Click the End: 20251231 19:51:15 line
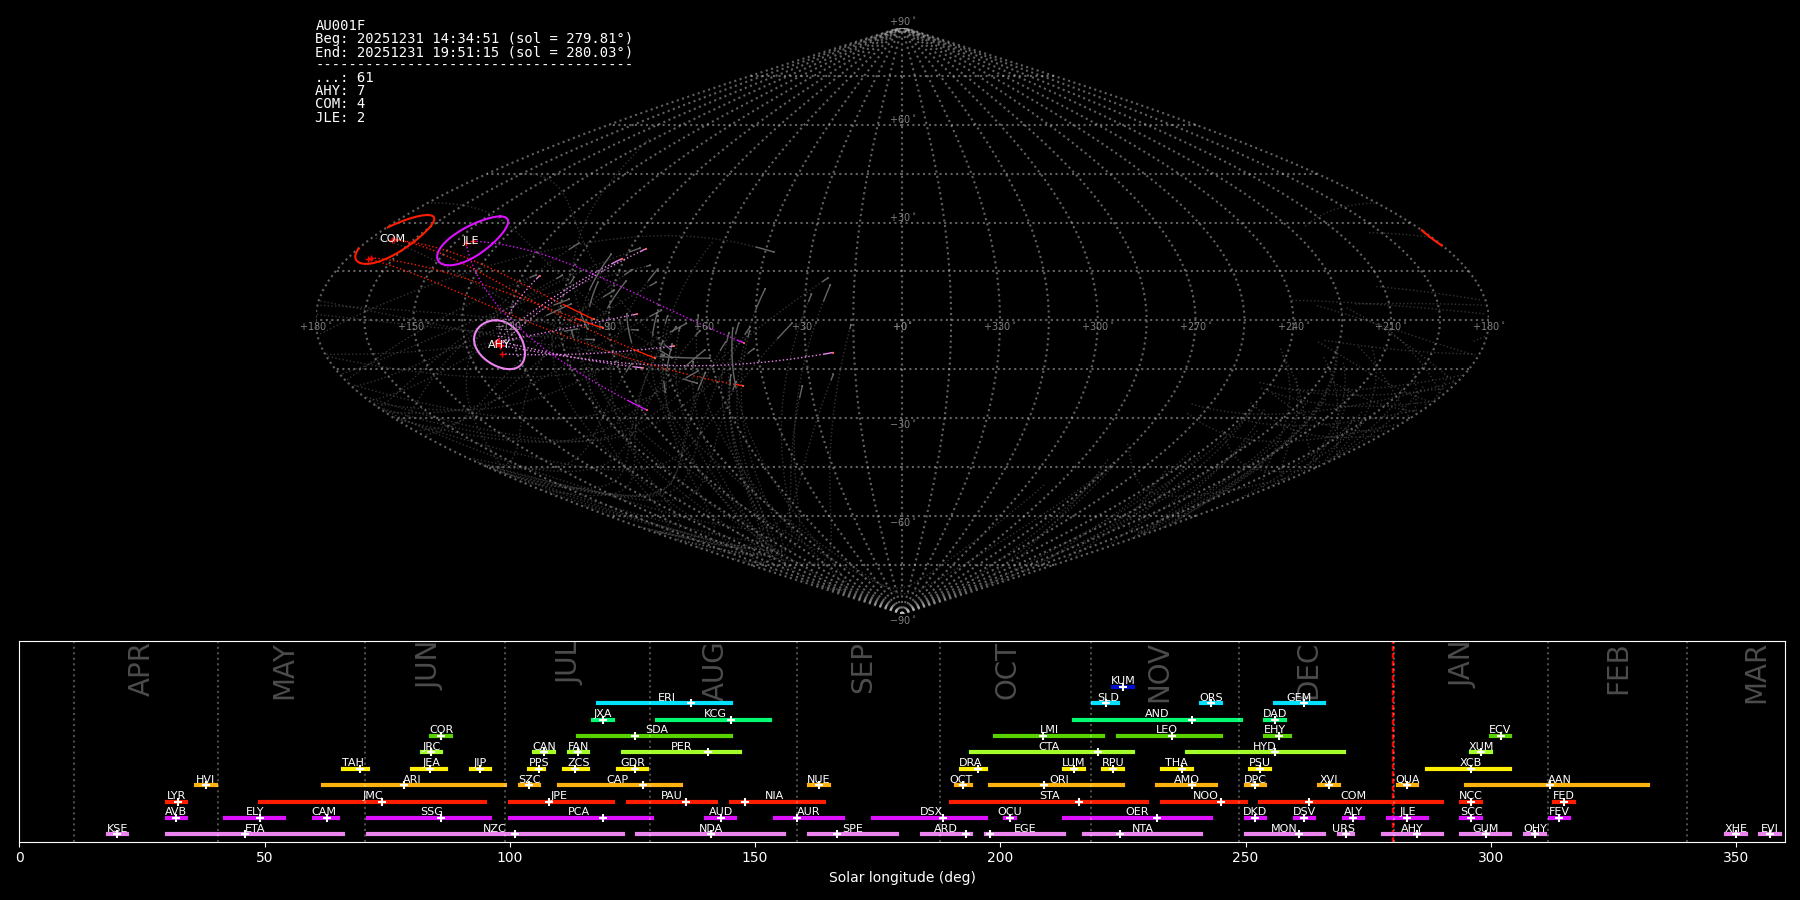Viewport: 1800px width, 900px height. click(x=474, y=52)
